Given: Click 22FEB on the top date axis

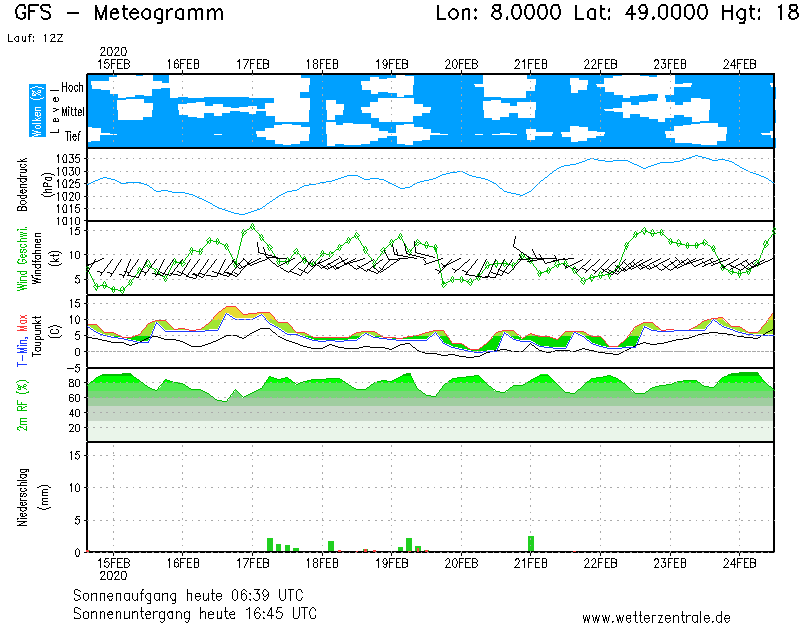Looking at the screenshot, I should click(601, 64).
